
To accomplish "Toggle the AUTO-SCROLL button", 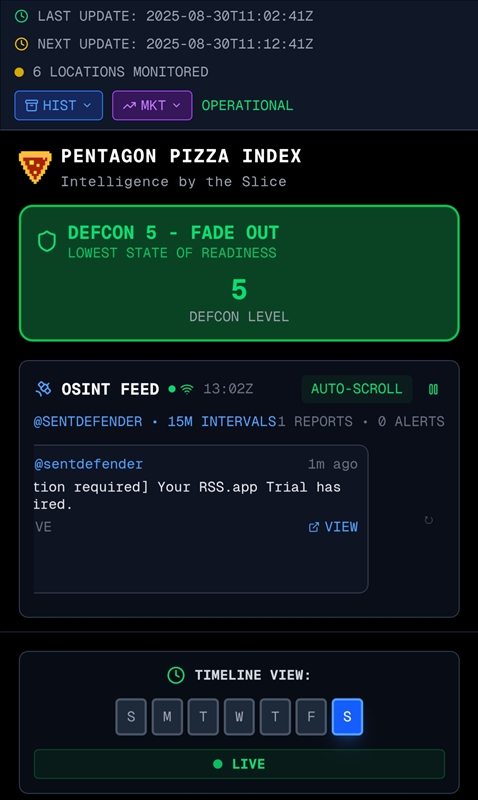I will point(357,389).
